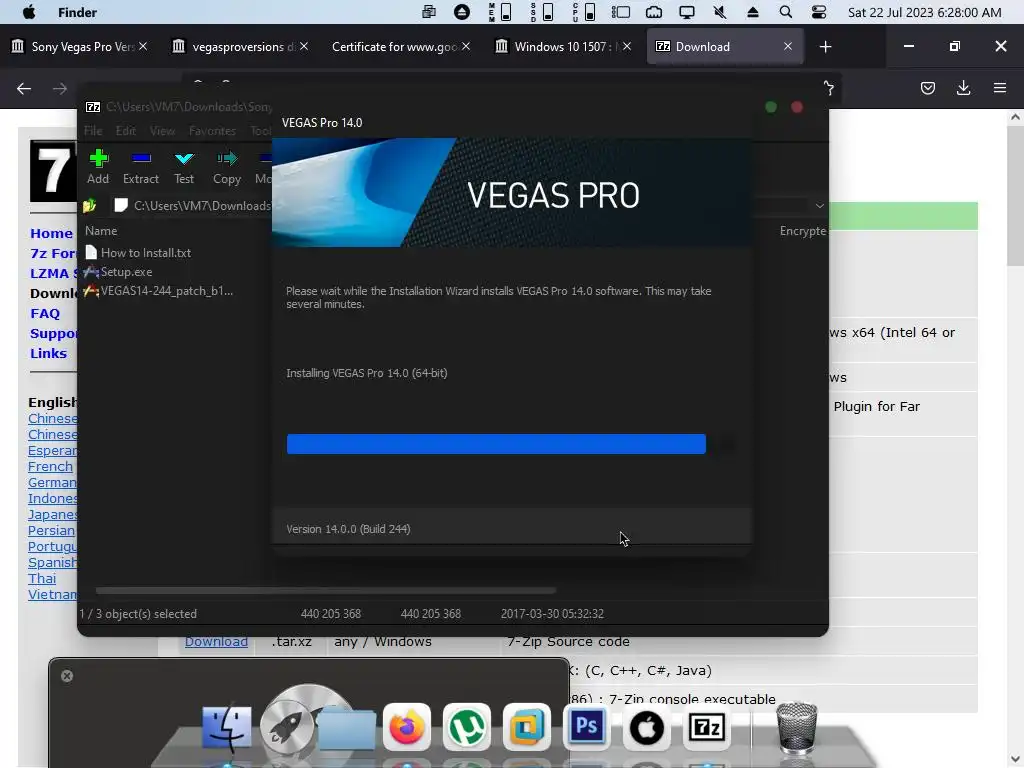The height and width of the screenshot is (768, 1024).
Task: Click the muted speaker icon in menu bar
Action: click(720, 12)
